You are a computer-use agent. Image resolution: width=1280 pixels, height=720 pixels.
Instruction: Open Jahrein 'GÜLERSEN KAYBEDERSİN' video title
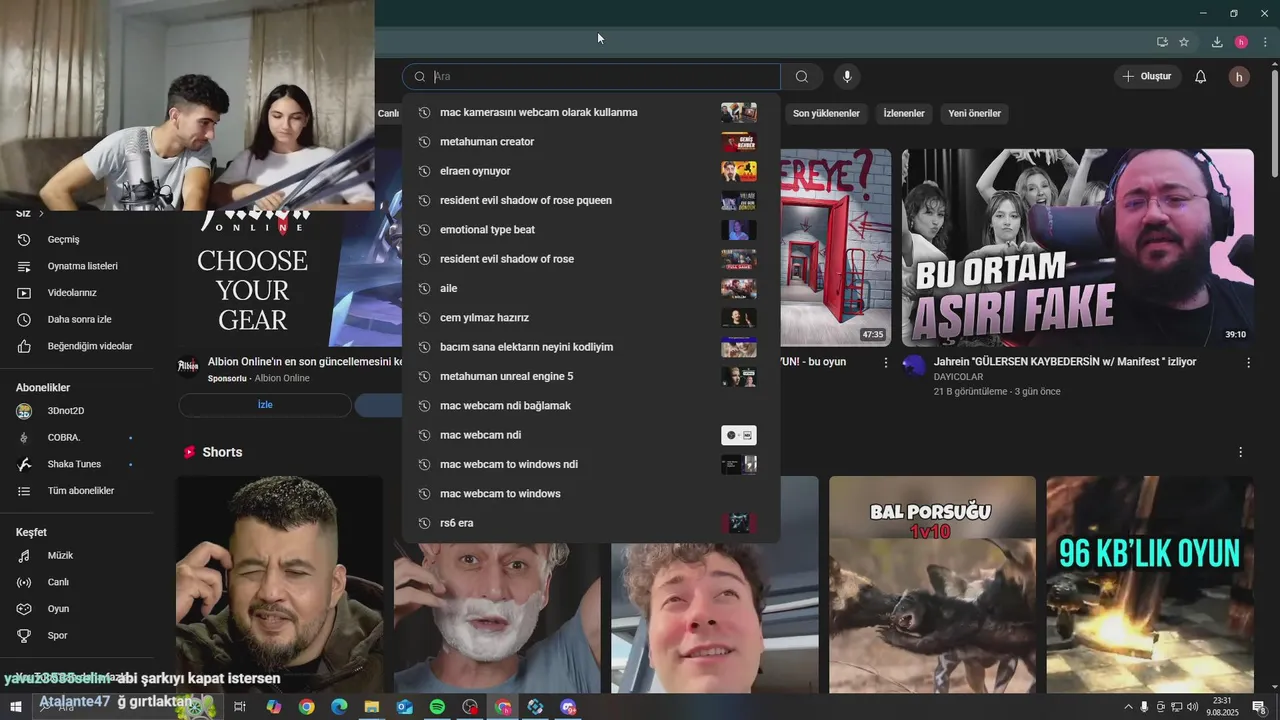tap(1065, 362)
